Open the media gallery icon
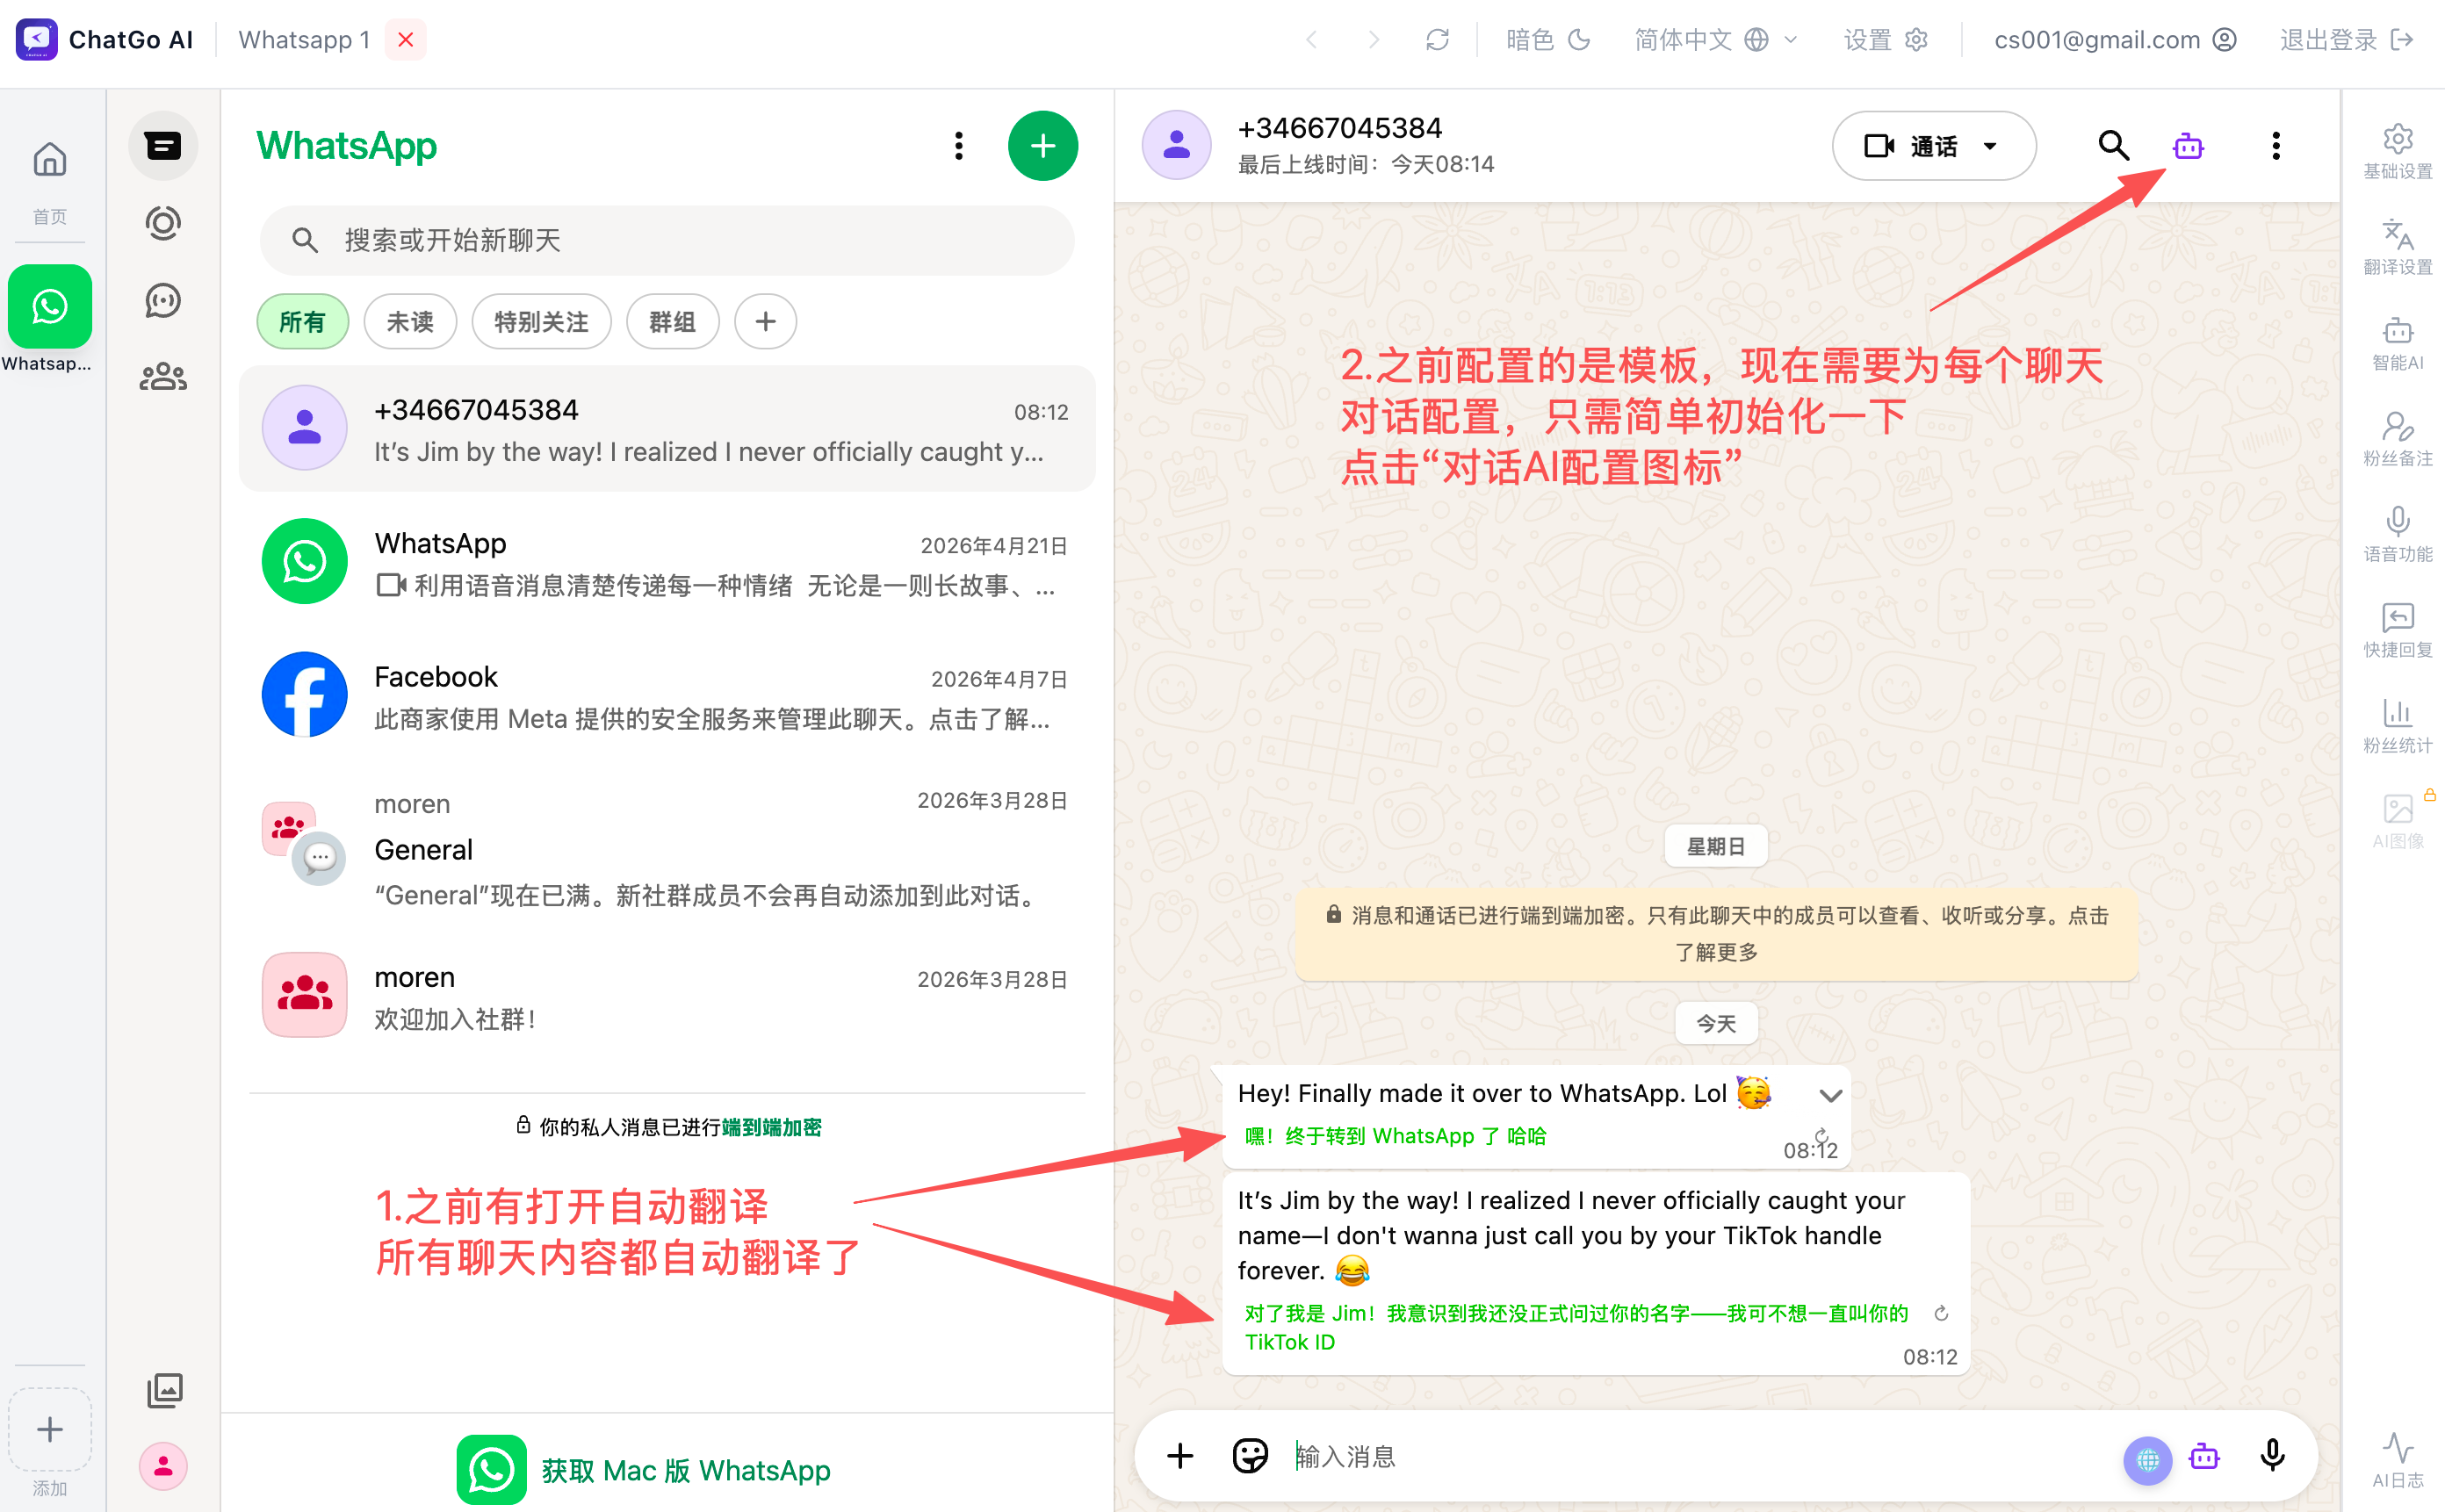 (x=164, y=1390)
